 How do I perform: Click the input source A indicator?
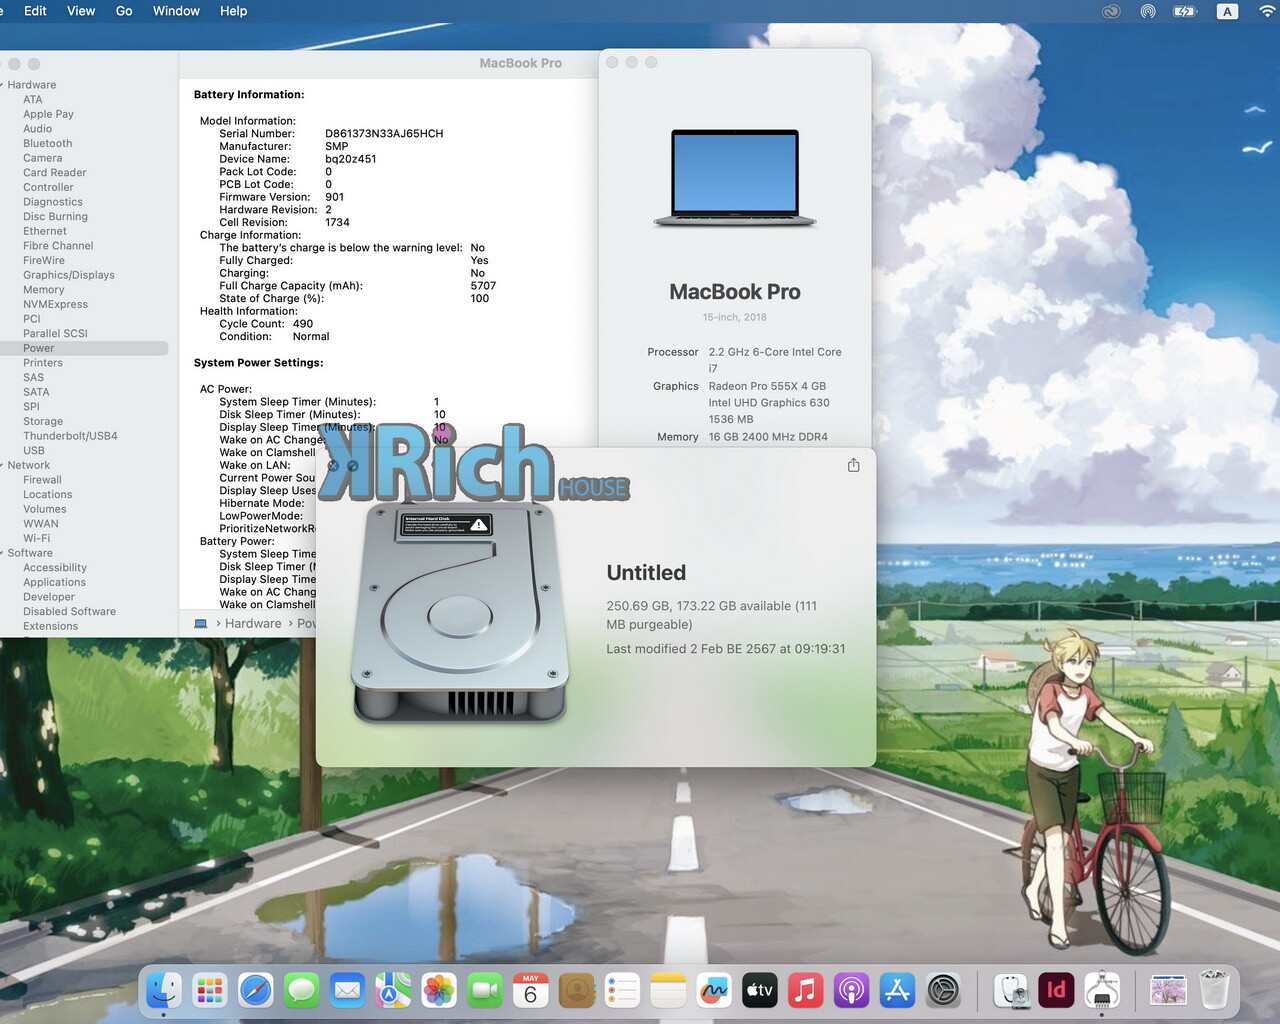[x=1227, y=12]
